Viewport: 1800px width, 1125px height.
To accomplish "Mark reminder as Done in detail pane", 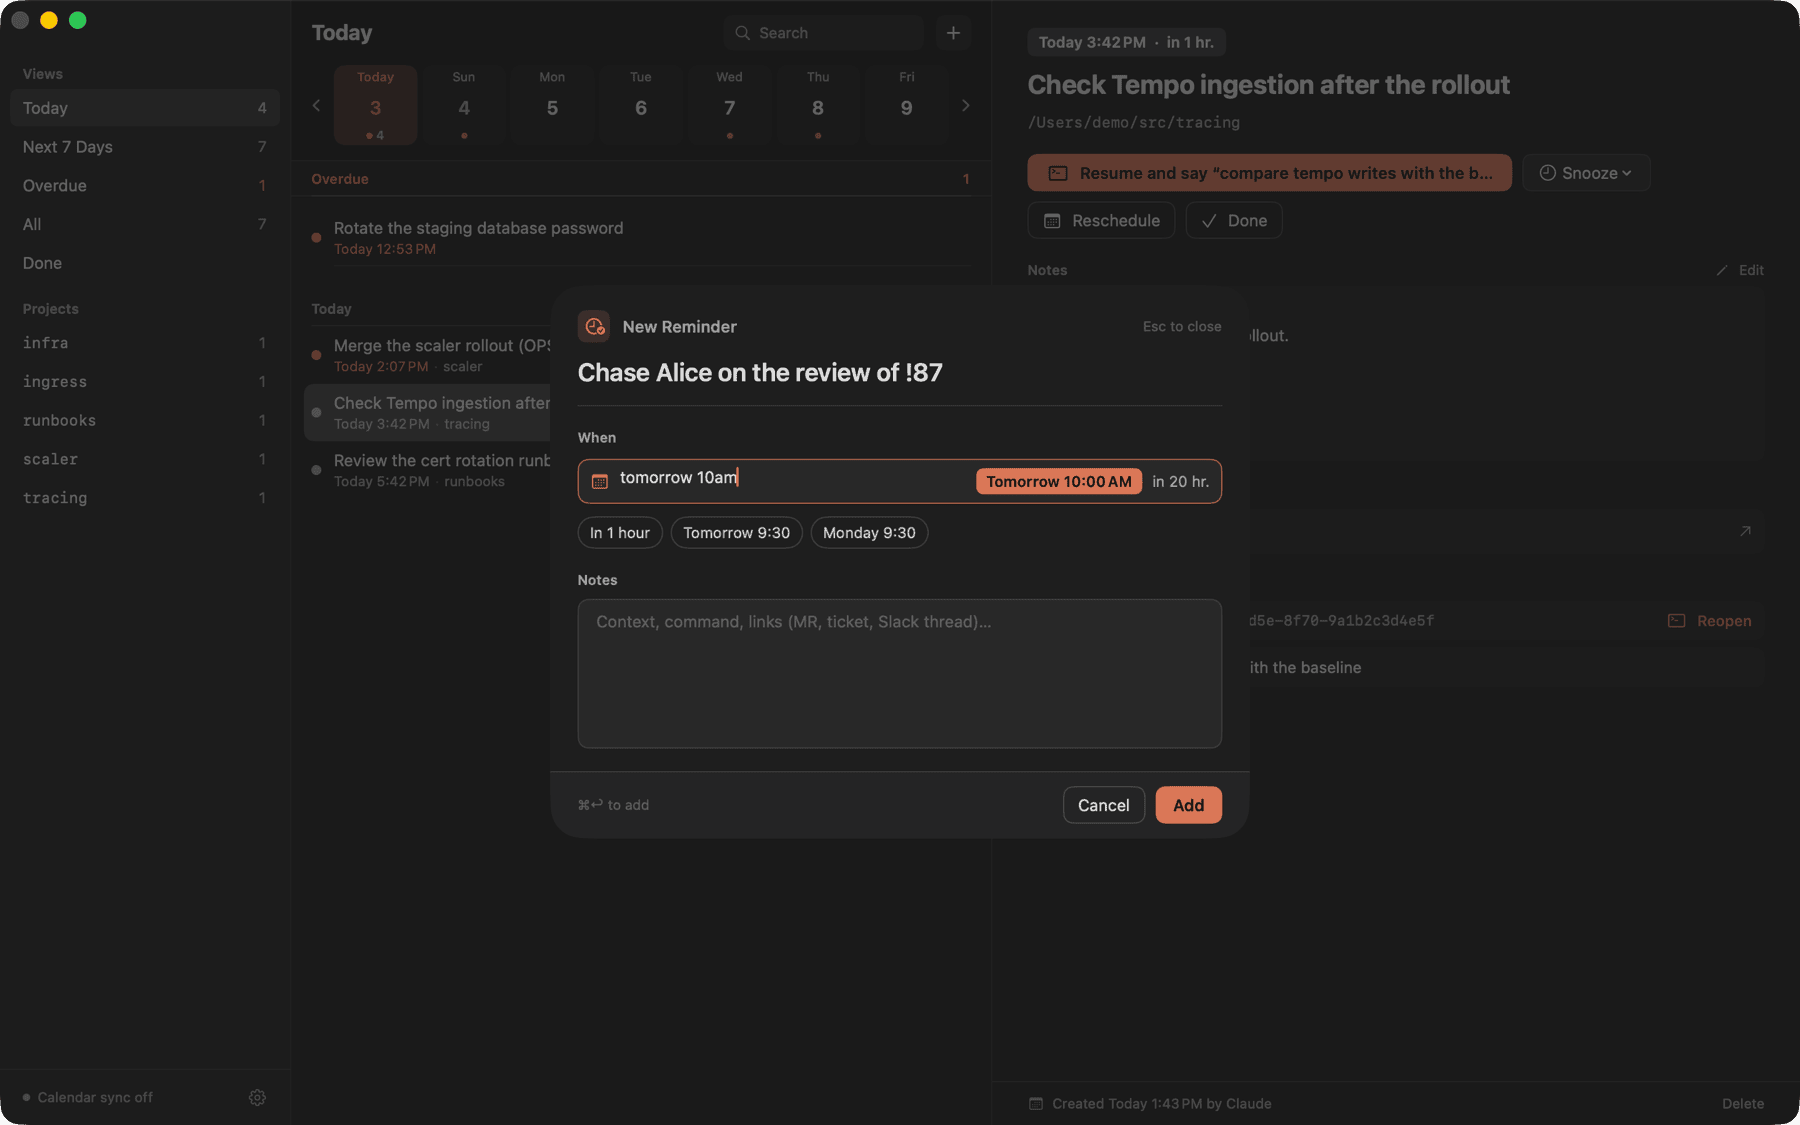I will (x=1234, y=220).
